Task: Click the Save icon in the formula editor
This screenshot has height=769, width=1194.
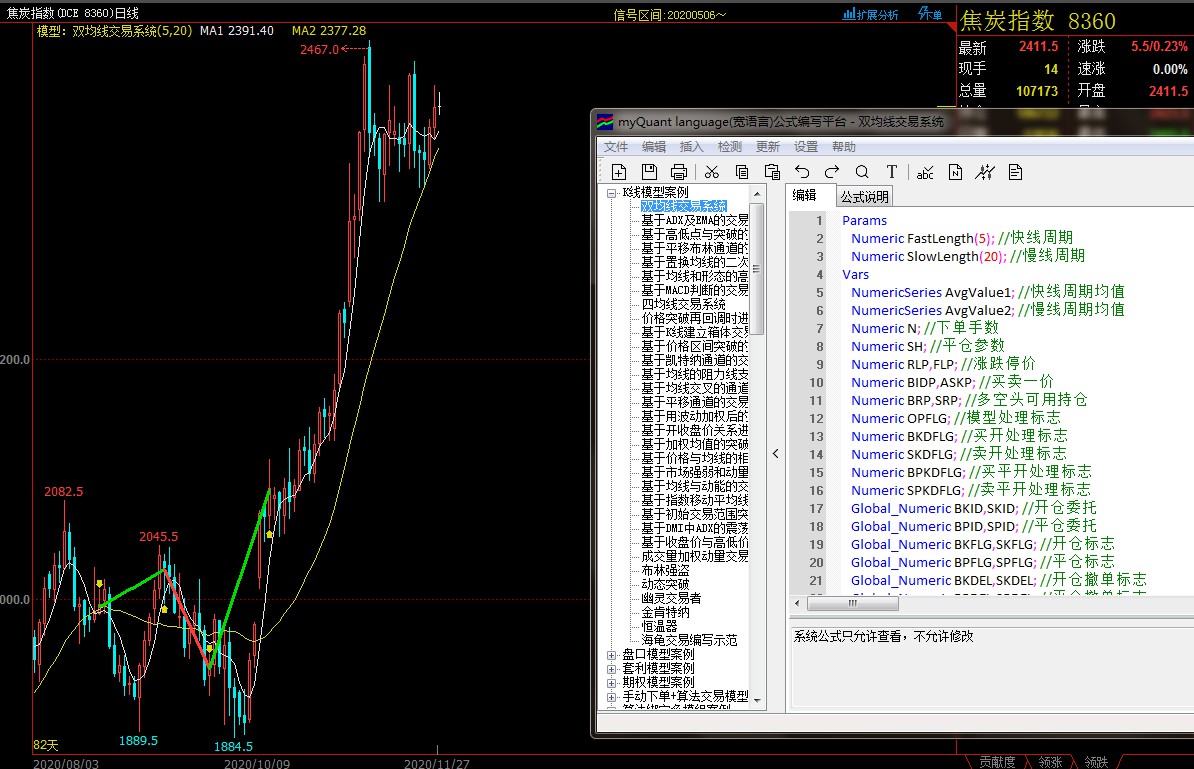Action: pos(649,172)
